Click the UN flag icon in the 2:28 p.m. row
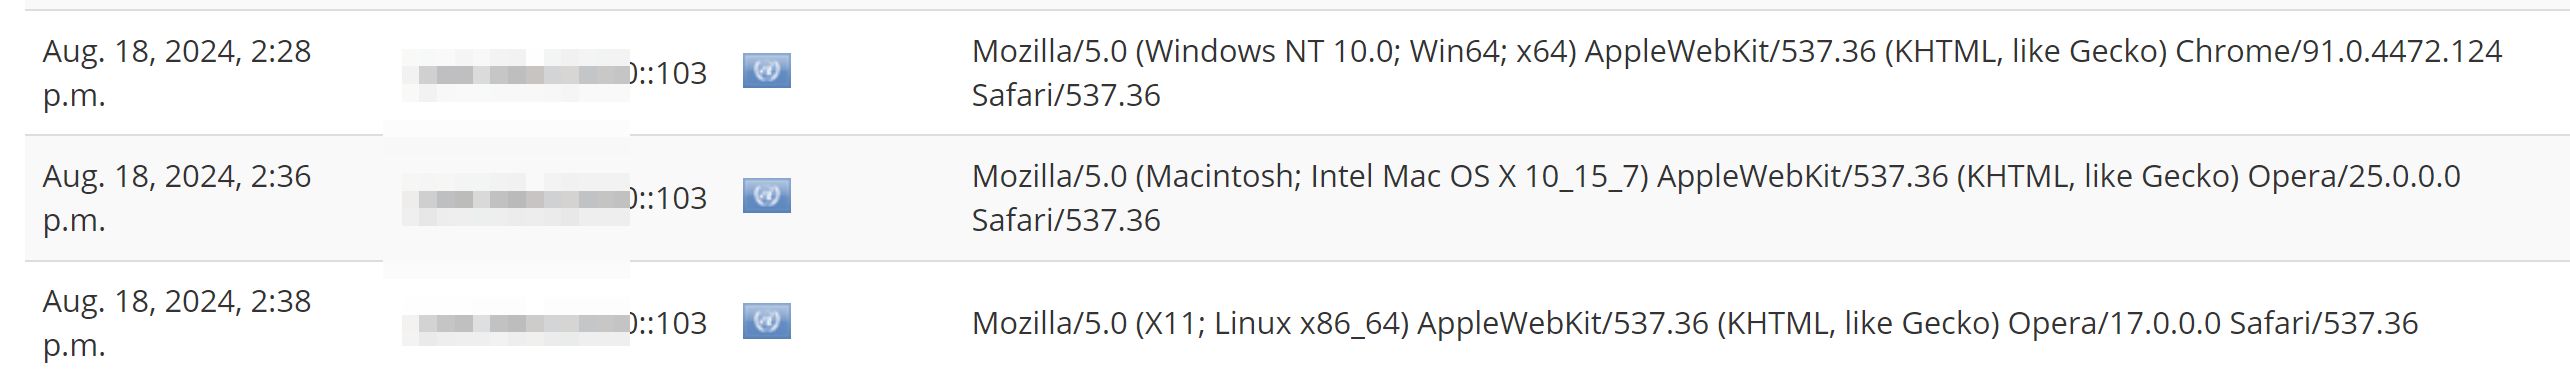The image size is (2570, 378). coord(766,71)
